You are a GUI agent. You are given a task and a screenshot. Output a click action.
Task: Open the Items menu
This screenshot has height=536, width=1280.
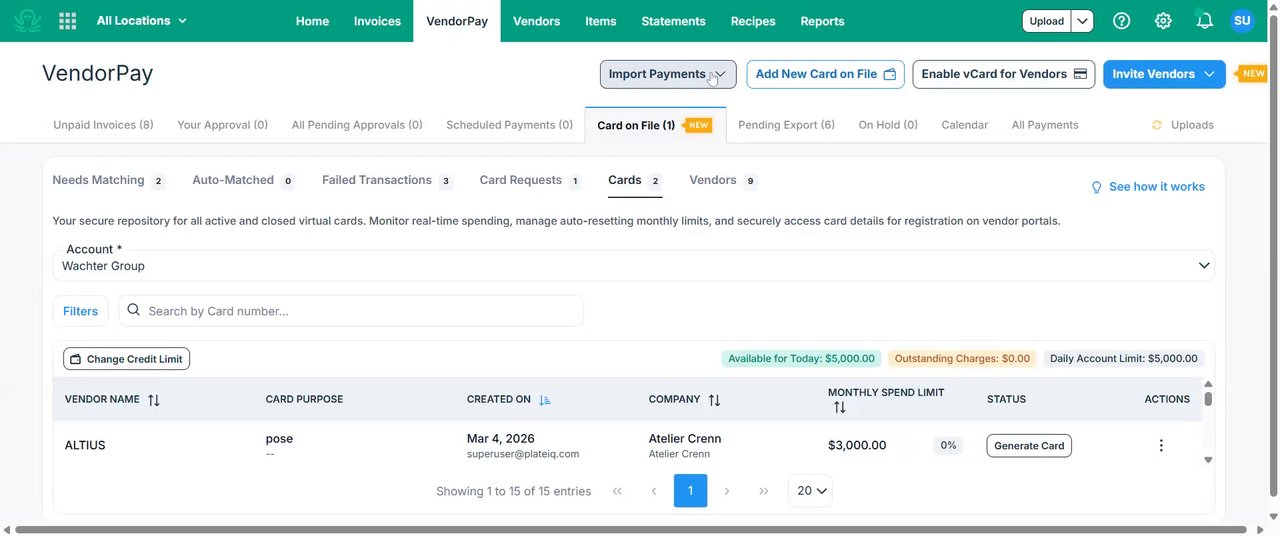[x=601, y=21]
